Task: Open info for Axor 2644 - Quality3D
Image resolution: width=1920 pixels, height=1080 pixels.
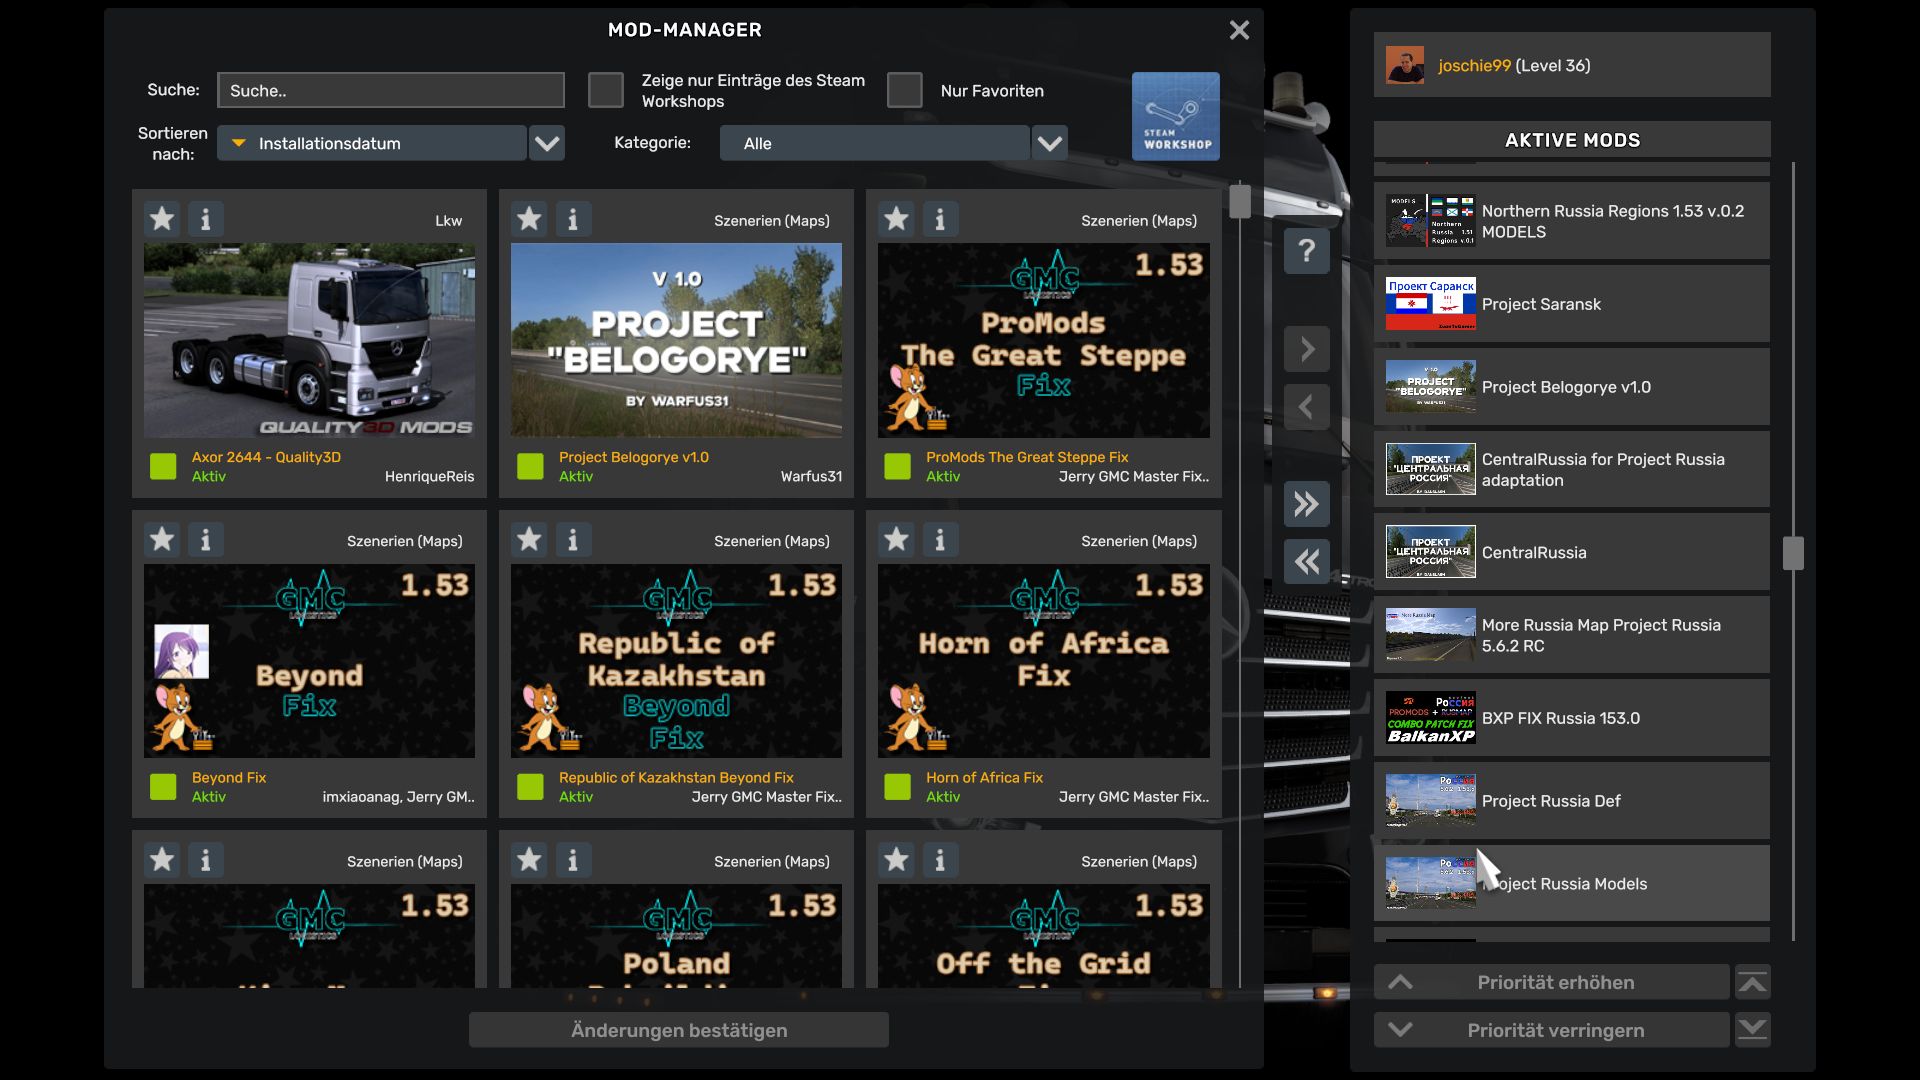Action: [x=206, y=219]
